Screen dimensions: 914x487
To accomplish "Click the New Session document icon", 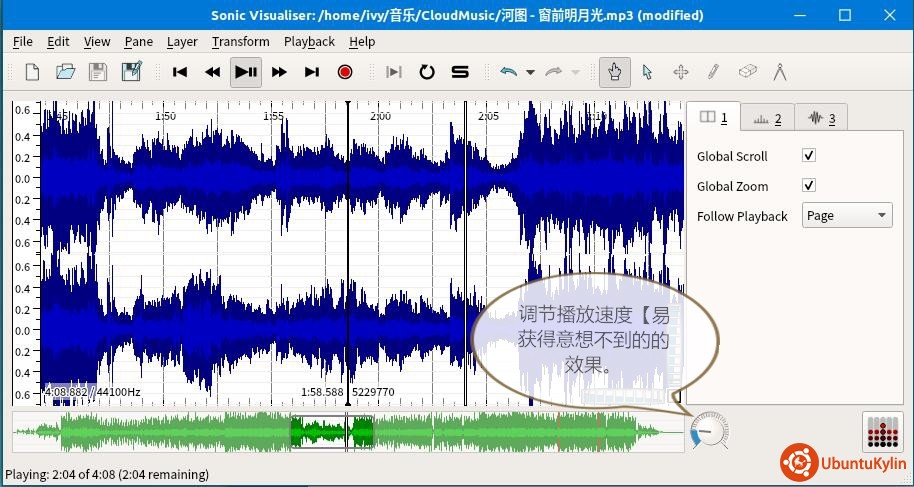I will pos(32,72).
